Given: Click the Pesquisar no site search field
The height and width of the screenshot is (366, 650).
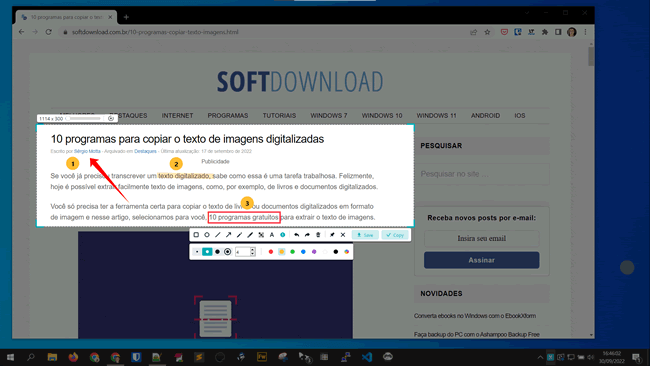Looking at the screenshot, I should coord(482,174).
